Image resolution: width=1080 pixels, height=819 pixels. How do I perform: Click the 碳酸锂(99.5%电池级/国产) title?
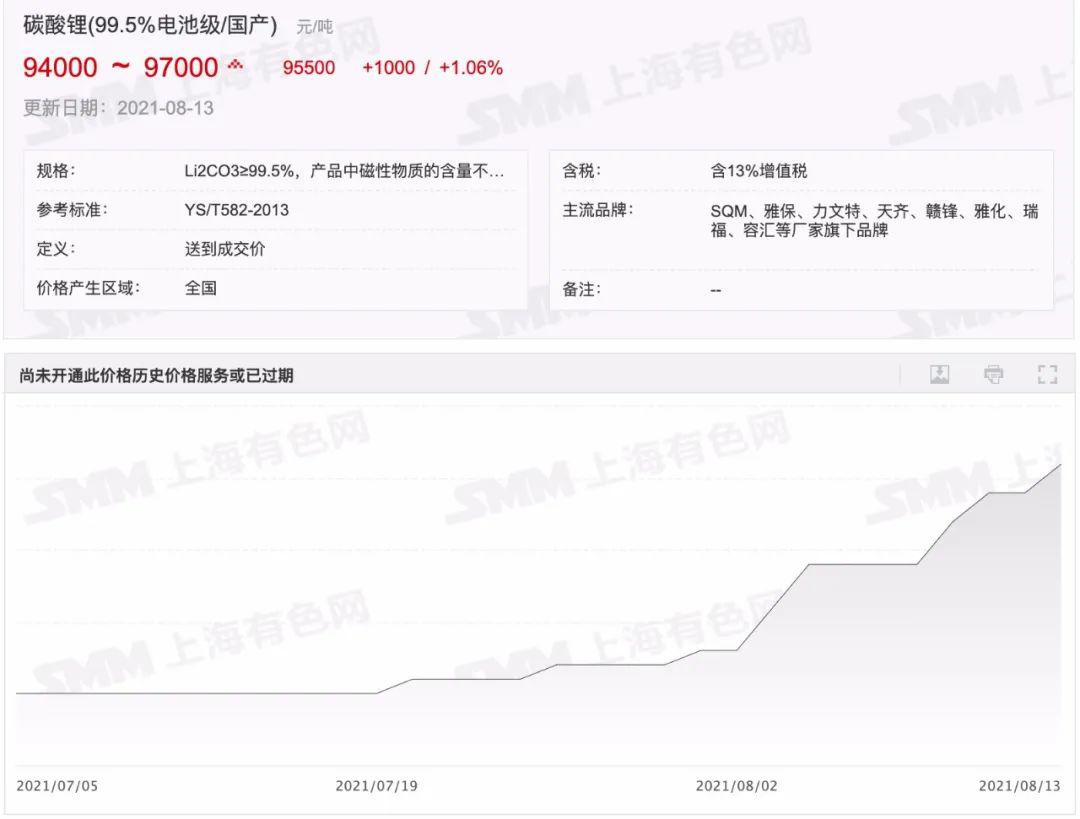click(x=150, y=26)
